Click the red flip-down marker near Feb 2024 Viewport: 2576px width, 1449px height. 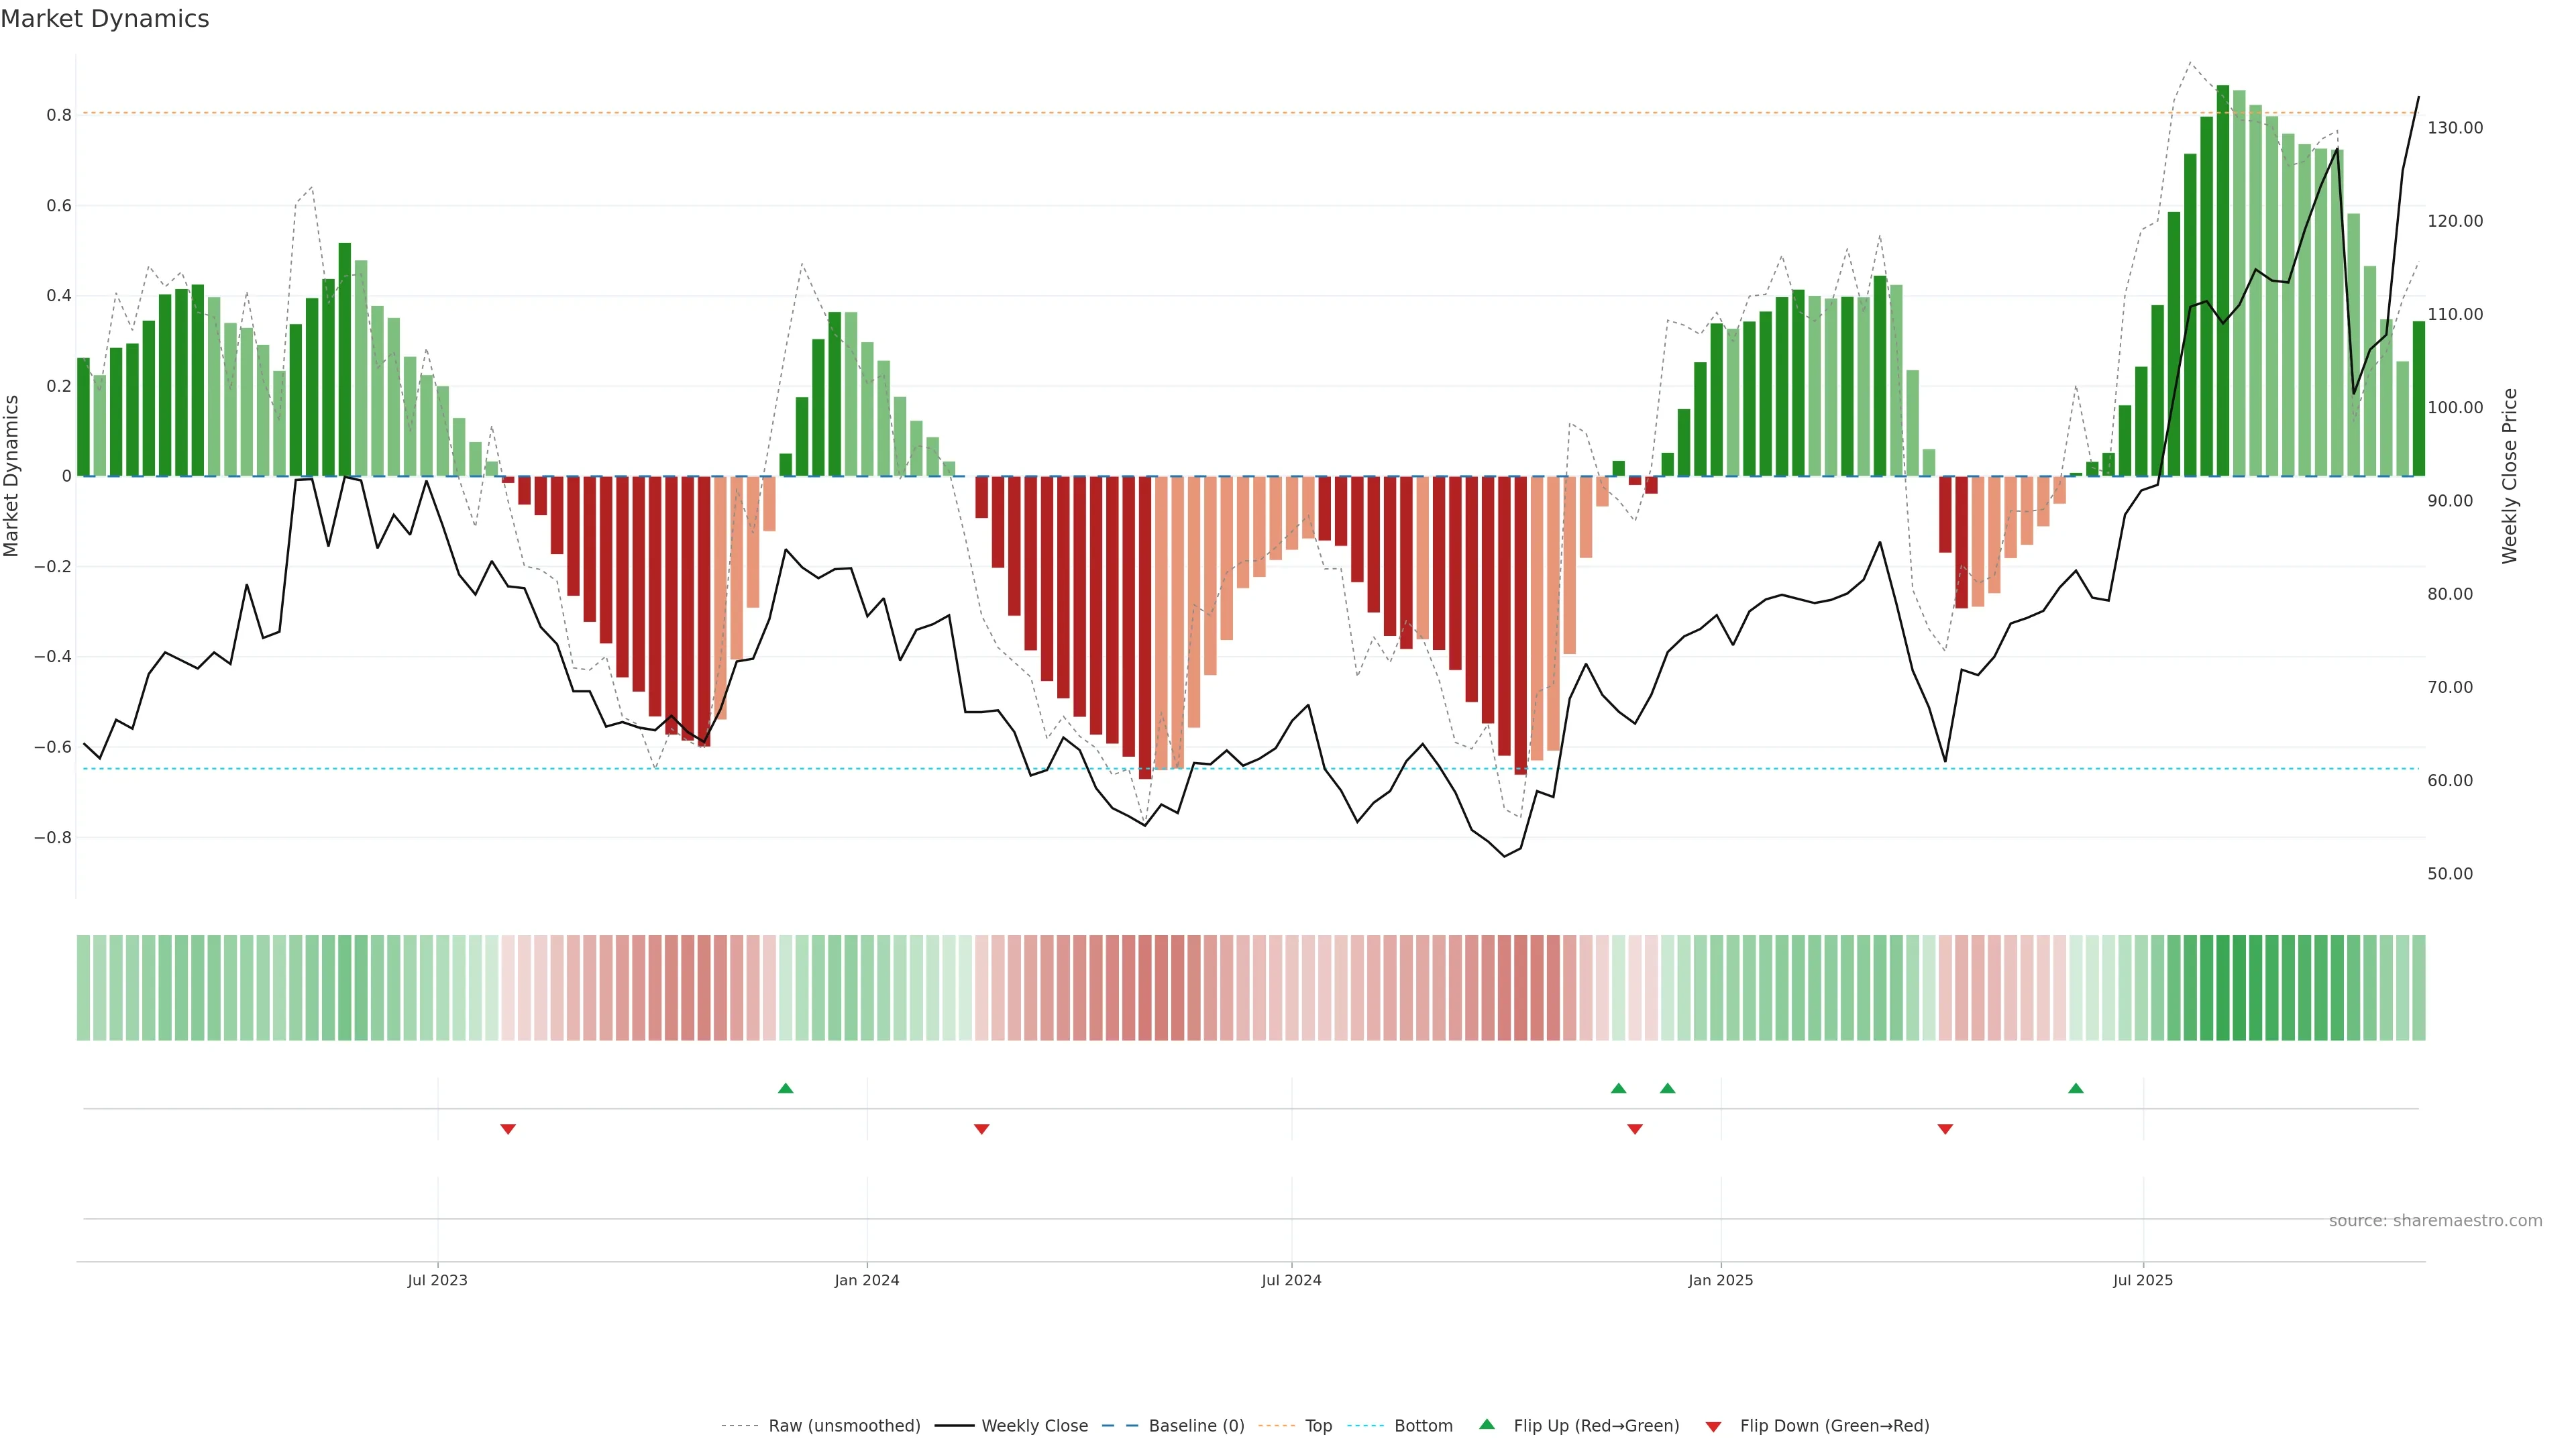pos(981,1129)
